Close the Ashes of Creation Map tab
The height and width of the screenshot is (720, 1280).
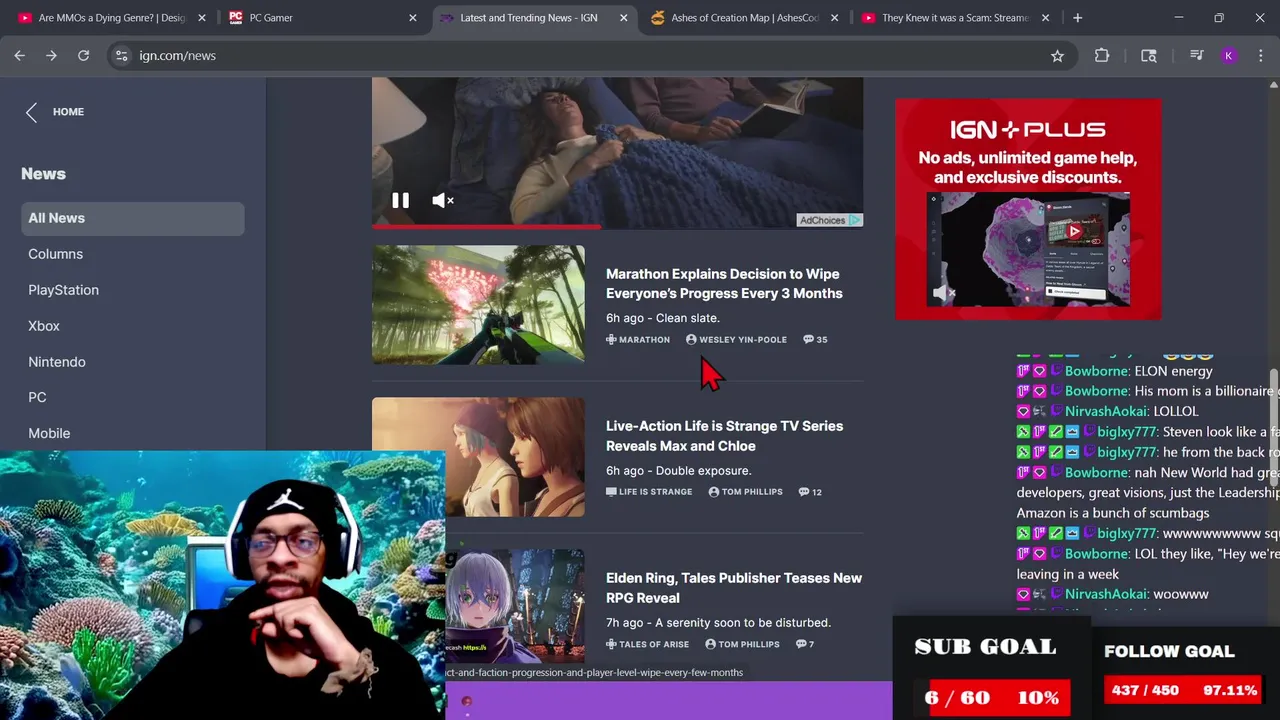tap(834, 18)
